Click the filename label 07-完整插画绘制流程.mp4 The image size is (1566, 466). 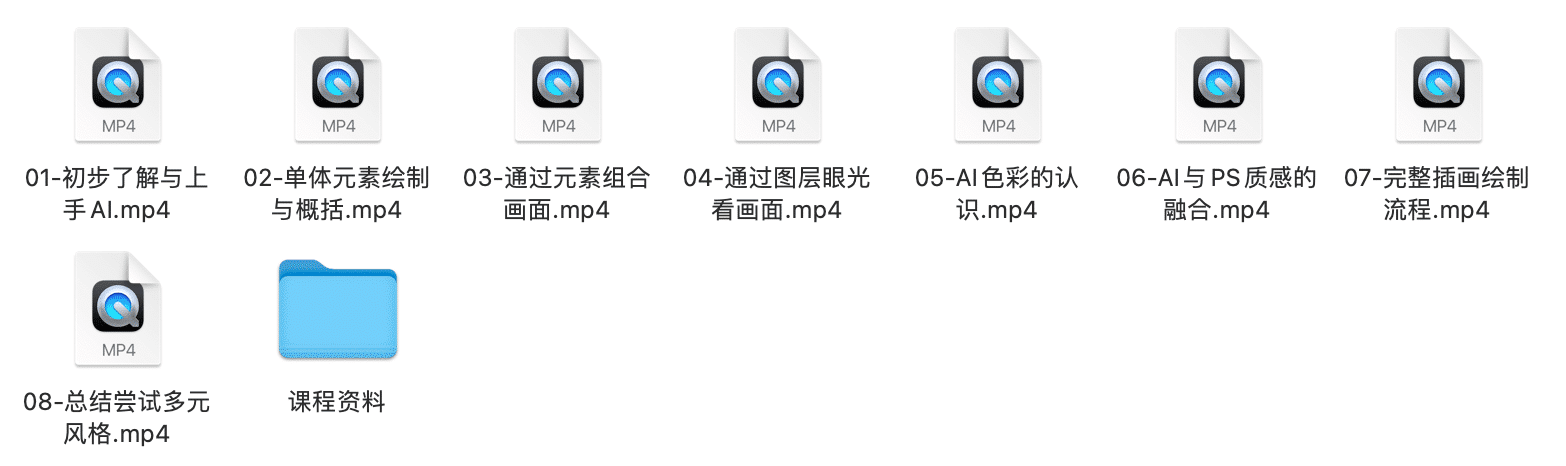click(1437, 194)
